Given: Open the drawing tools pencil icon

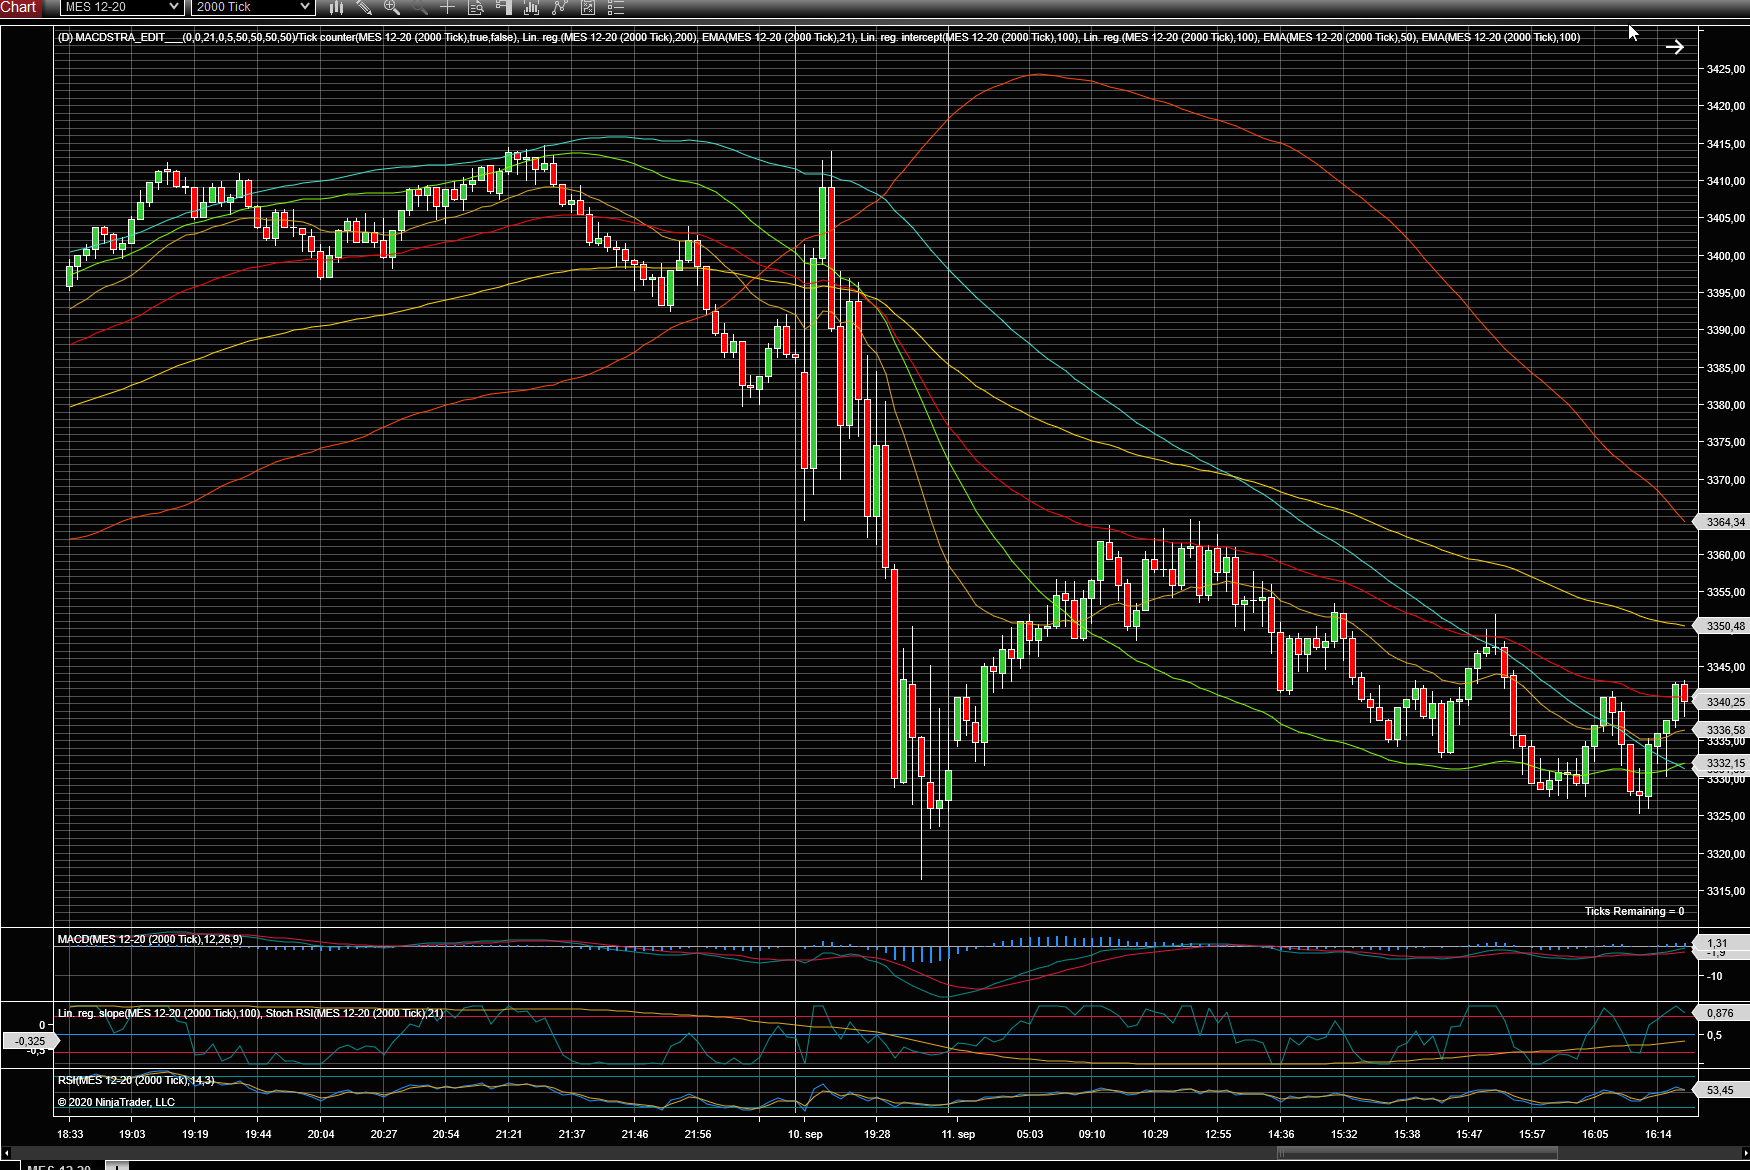Looking at the screenshot, I should click(364, 8).
